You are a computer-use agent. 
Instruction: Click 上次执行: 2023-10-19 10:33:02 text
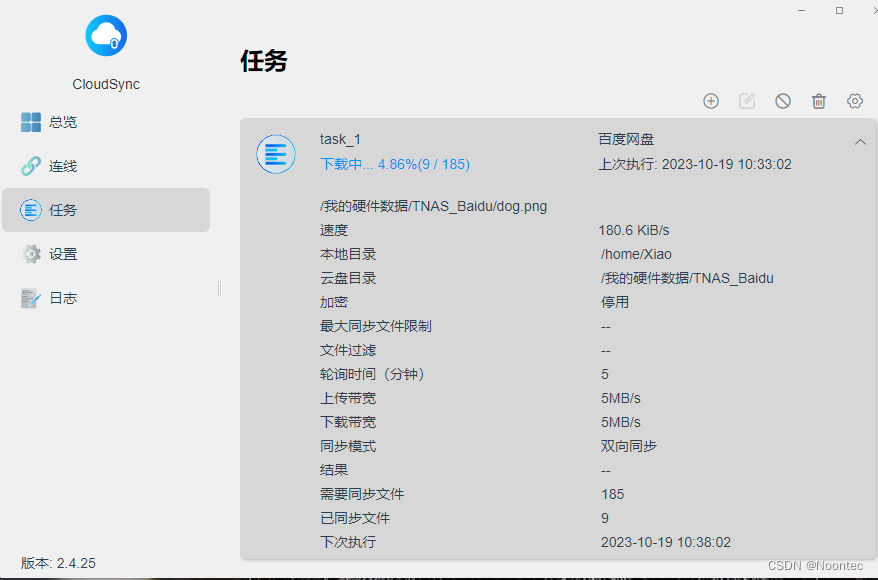click(x=695, y=164)
